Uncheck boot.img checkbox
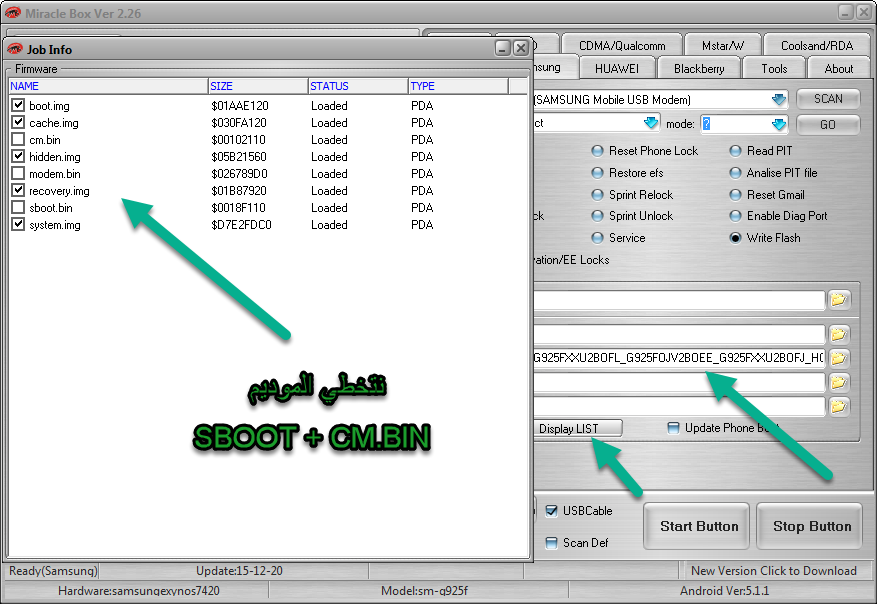This screenshot has width=877, height=604. [x=18, y=105]
